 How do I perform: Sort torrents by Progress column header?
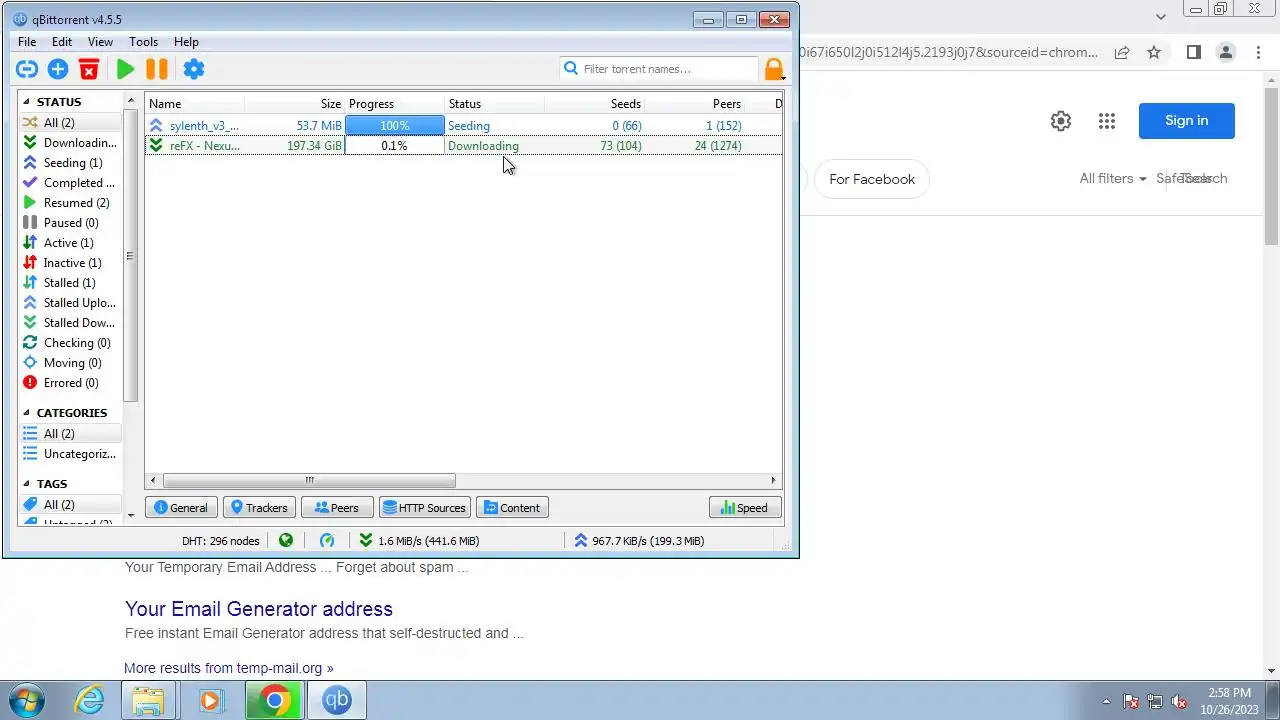point(395,104)
